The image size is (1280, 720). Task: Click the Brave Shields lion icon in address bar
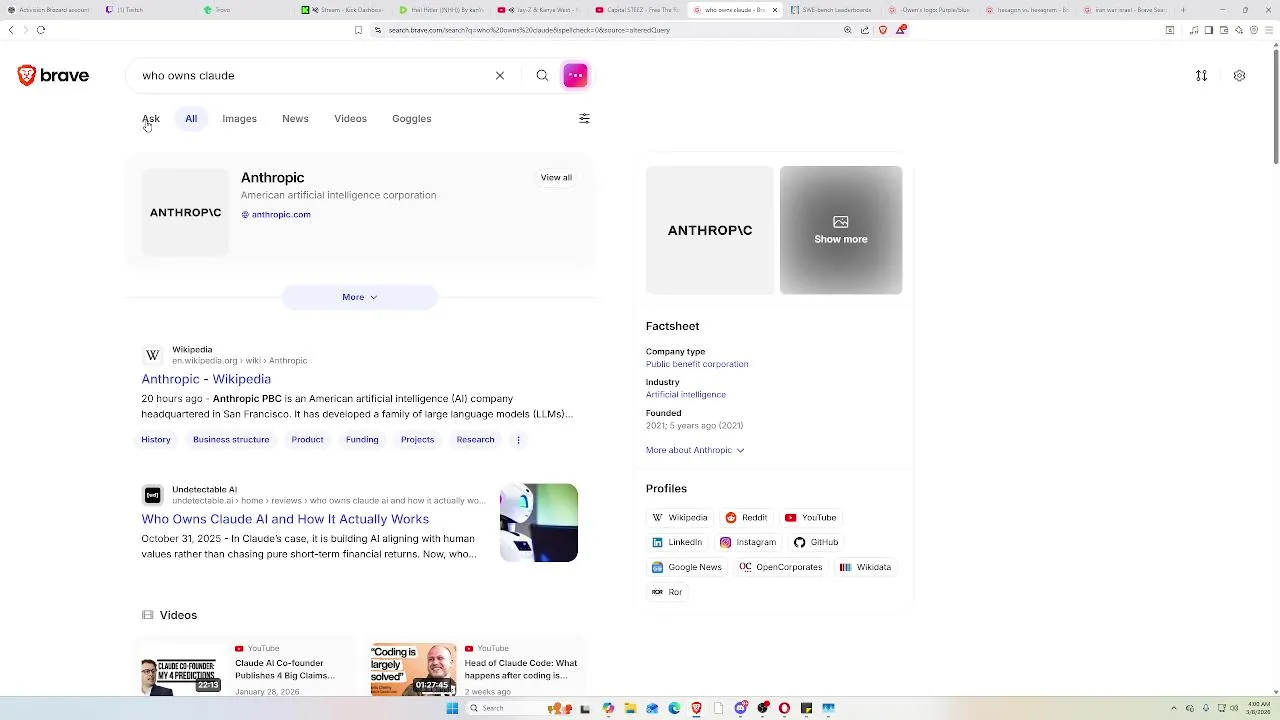pyautogui.click(x=882, y=30)
